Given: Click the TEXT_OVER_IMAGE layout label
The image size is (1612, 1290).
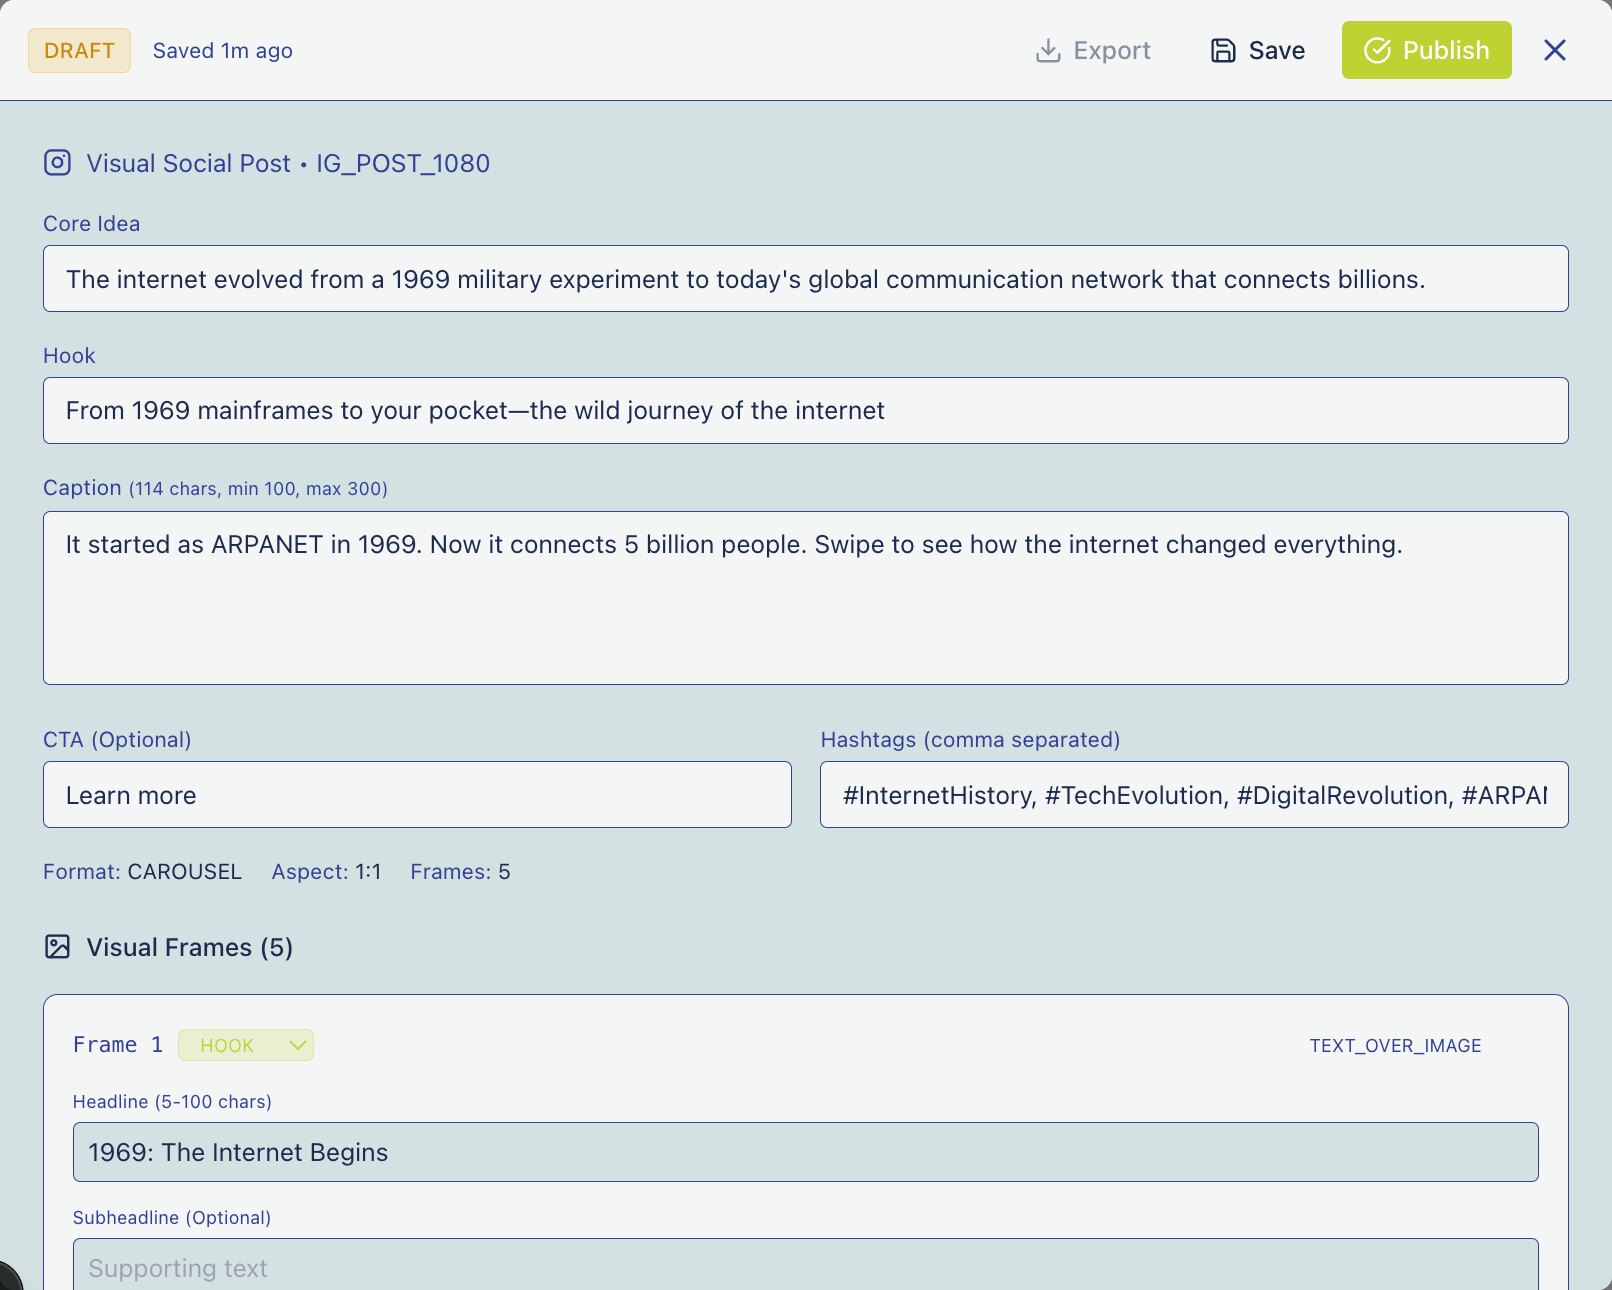Looking at the screenshot, I should pyautogui.click(x=1395, y=1046).
